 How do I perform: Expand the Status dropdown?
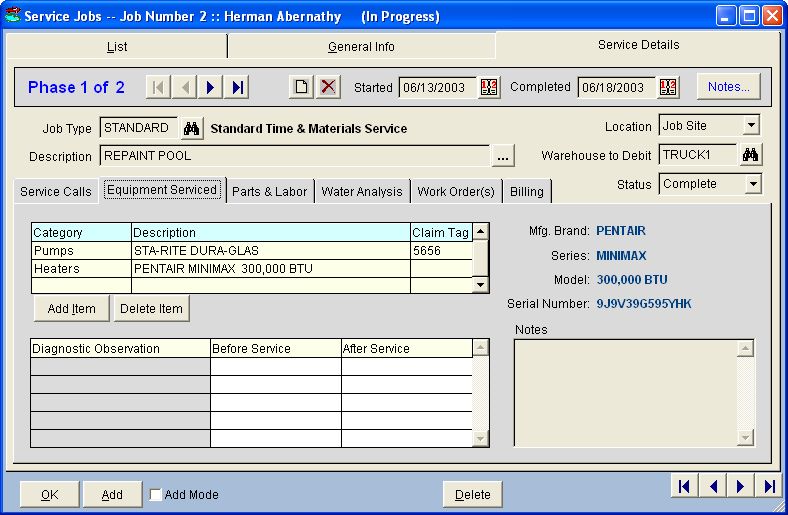[752, 184]
